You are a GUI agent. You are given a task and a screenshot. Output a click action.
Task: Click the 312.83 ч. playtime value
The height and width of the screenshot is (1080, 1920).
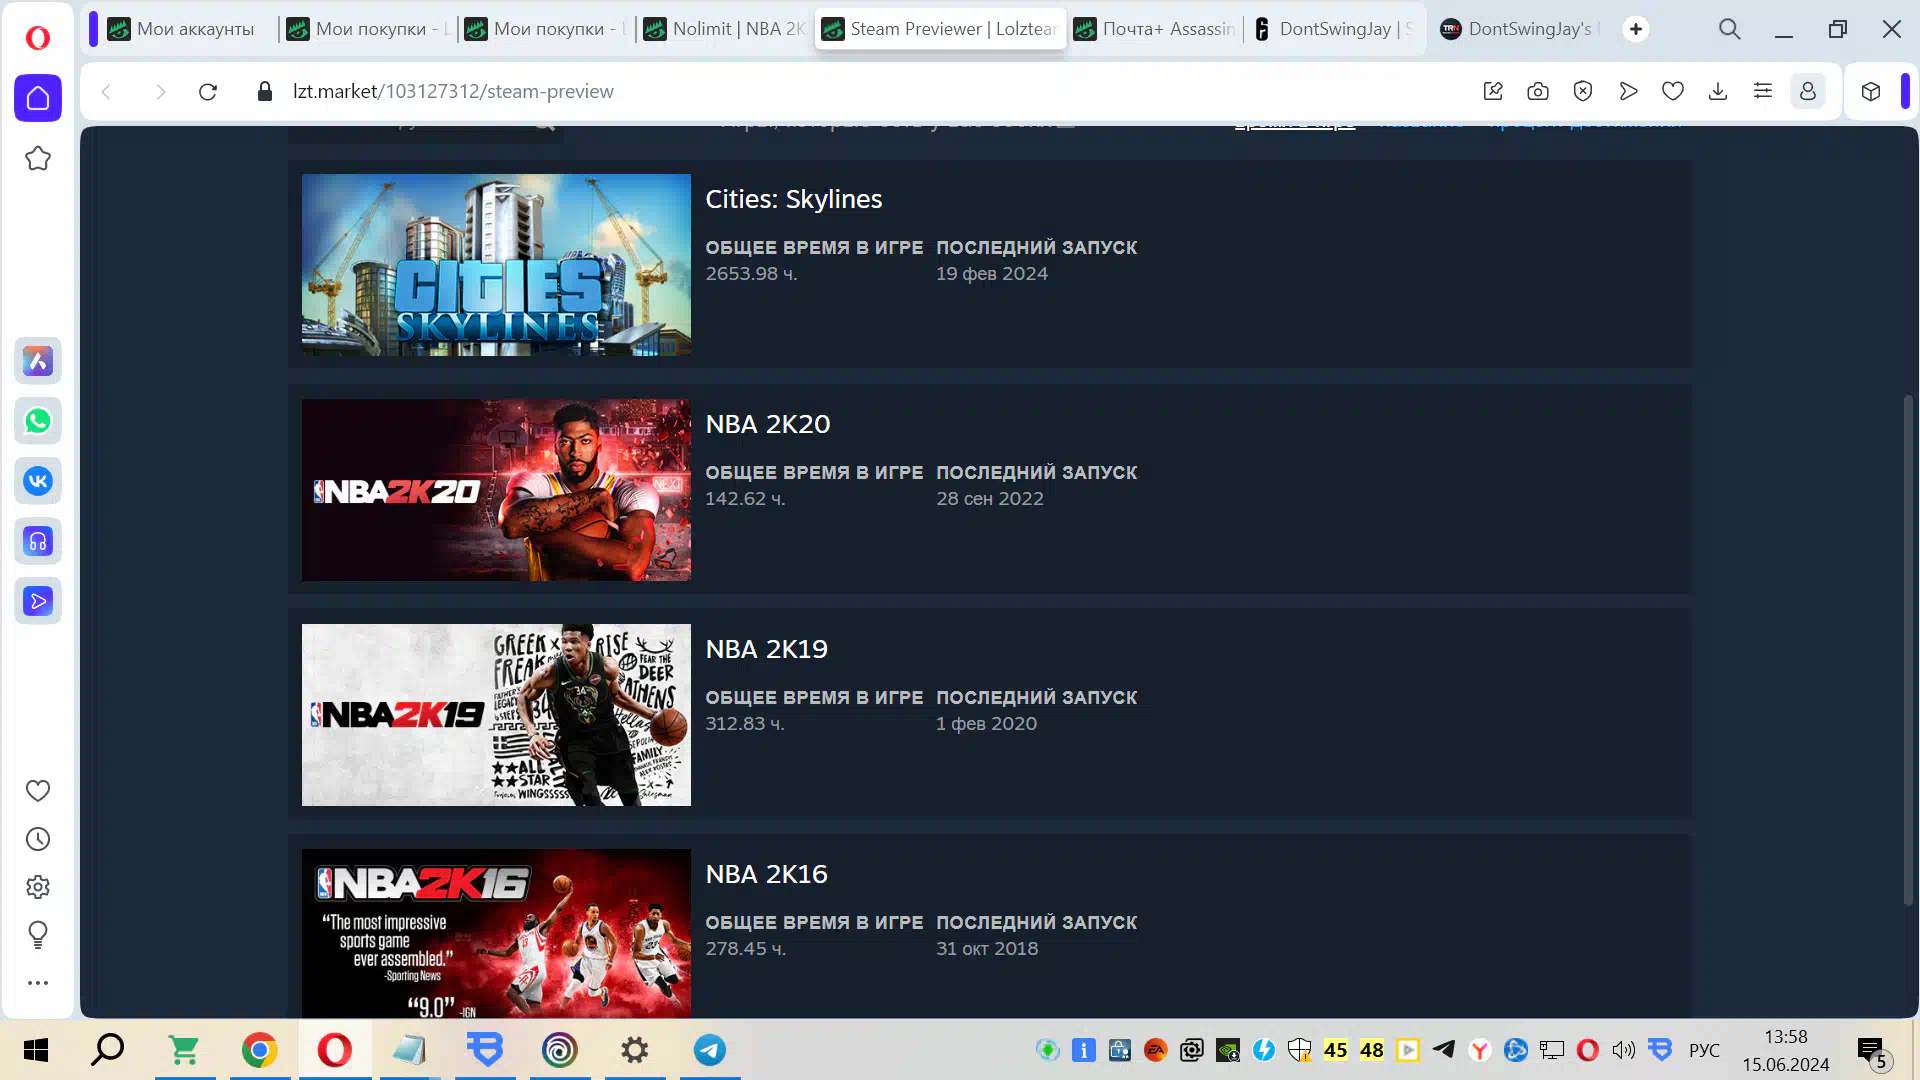(745, 724)
